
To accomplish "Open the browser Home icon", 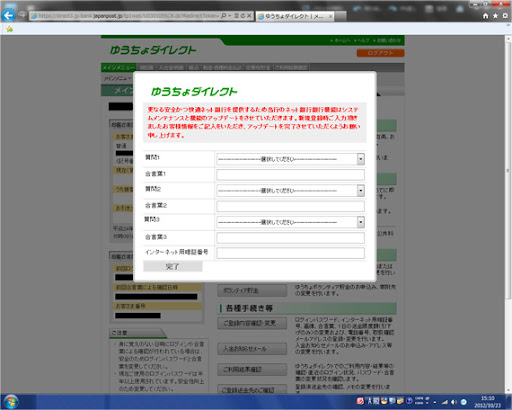I will pos(485,16).
